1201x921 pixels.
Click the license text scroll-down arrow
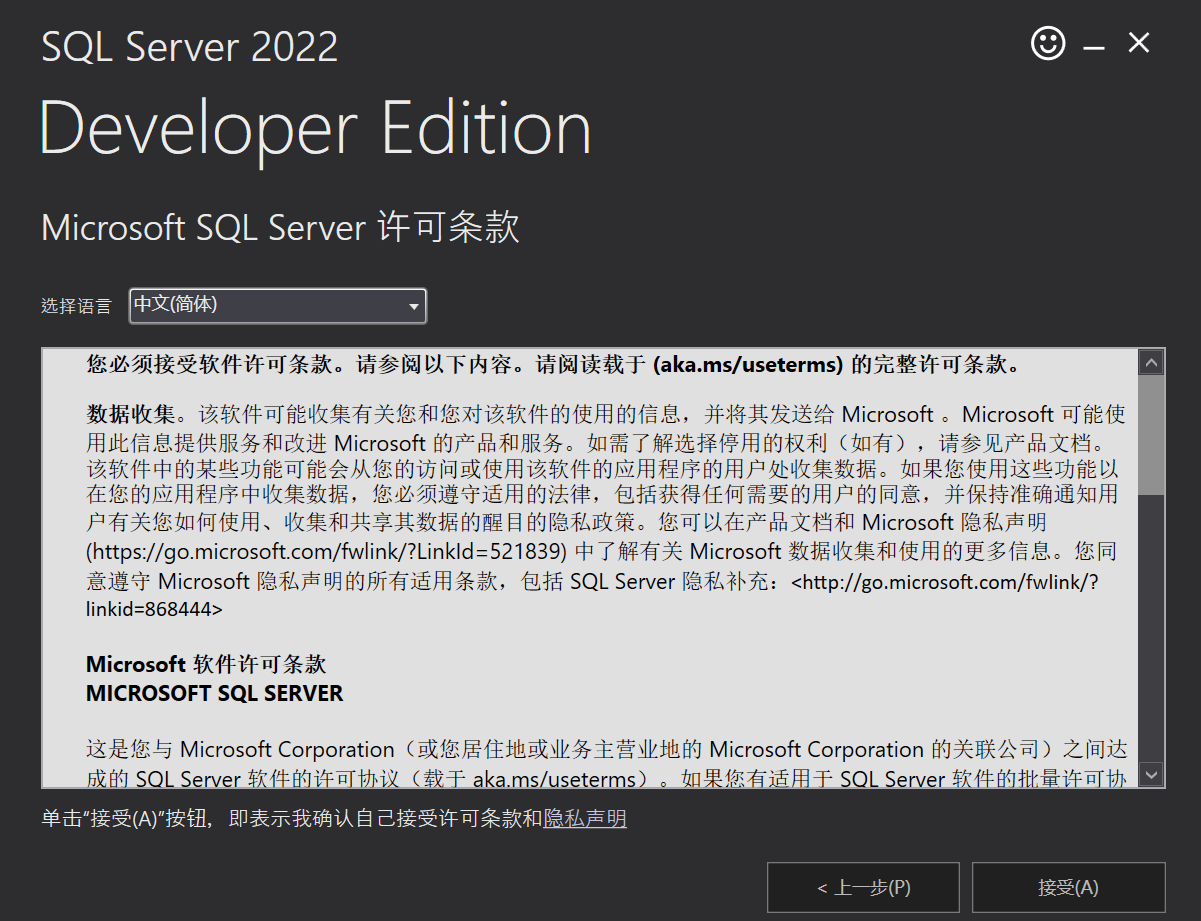[1151, 774]
